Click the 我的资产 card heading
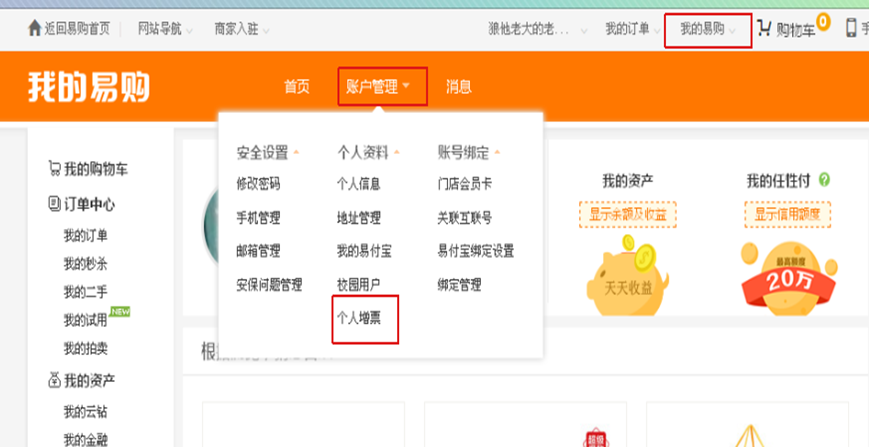Screen dimensions: 869x447 [628, 181]
